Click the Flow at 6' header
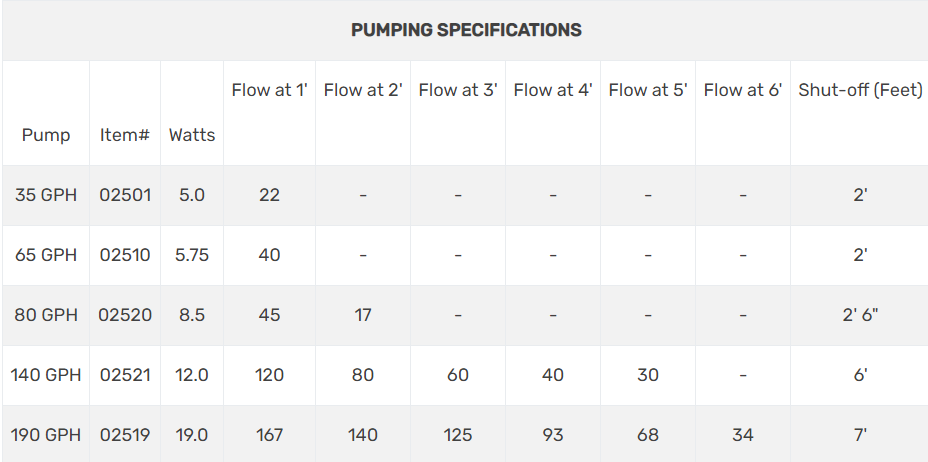The height and width of the screenshot is (462, 928). pyautogui.click(x=743, y=91)
